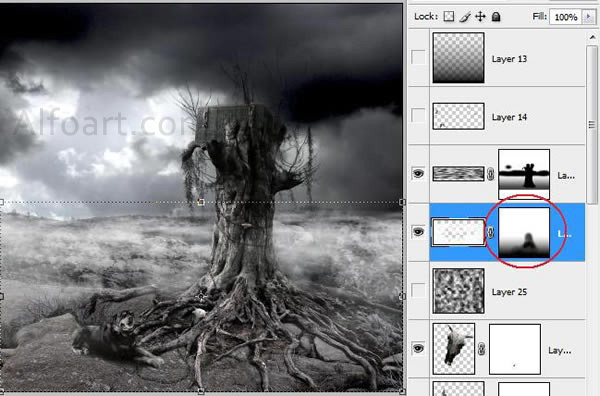Image resolution: width=600 pixels, height=396 pixels.
Task: Click link icon on the skull layer
Action: click(482, 349)
